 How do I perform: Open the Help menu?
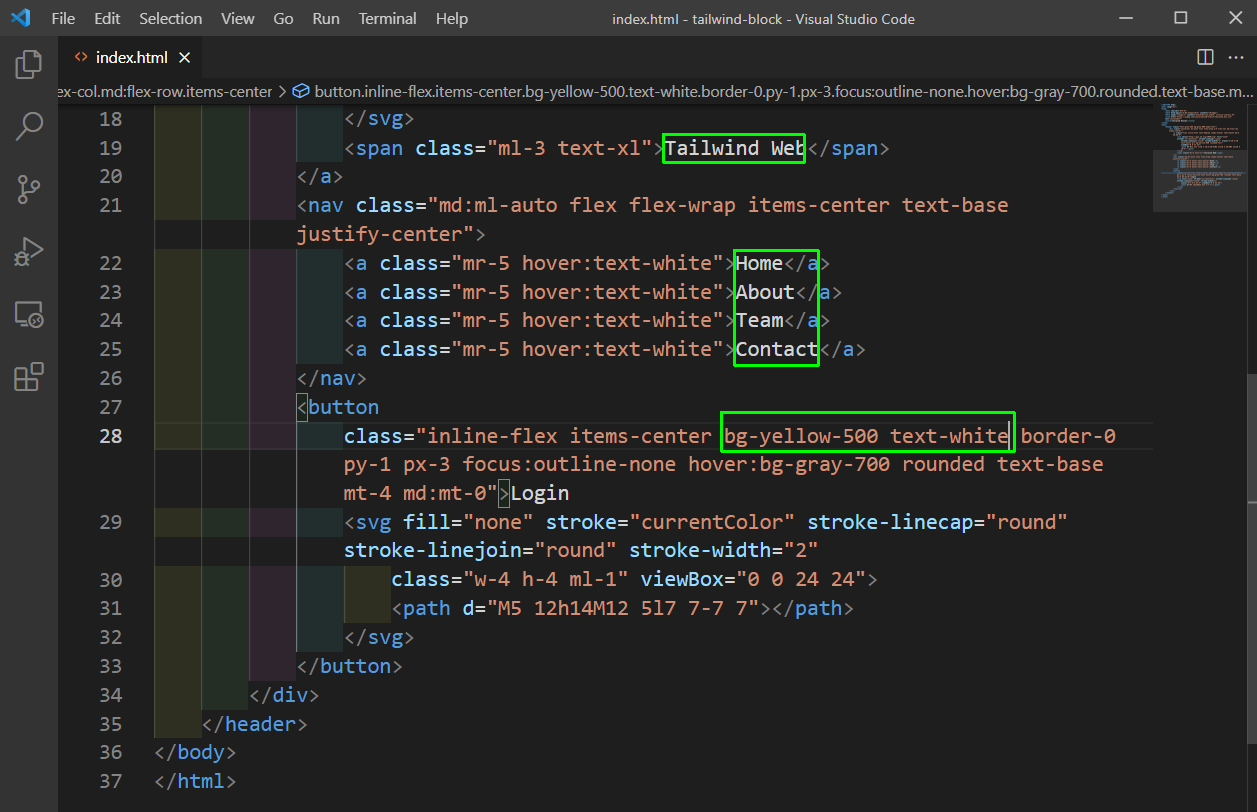[452, 18]
